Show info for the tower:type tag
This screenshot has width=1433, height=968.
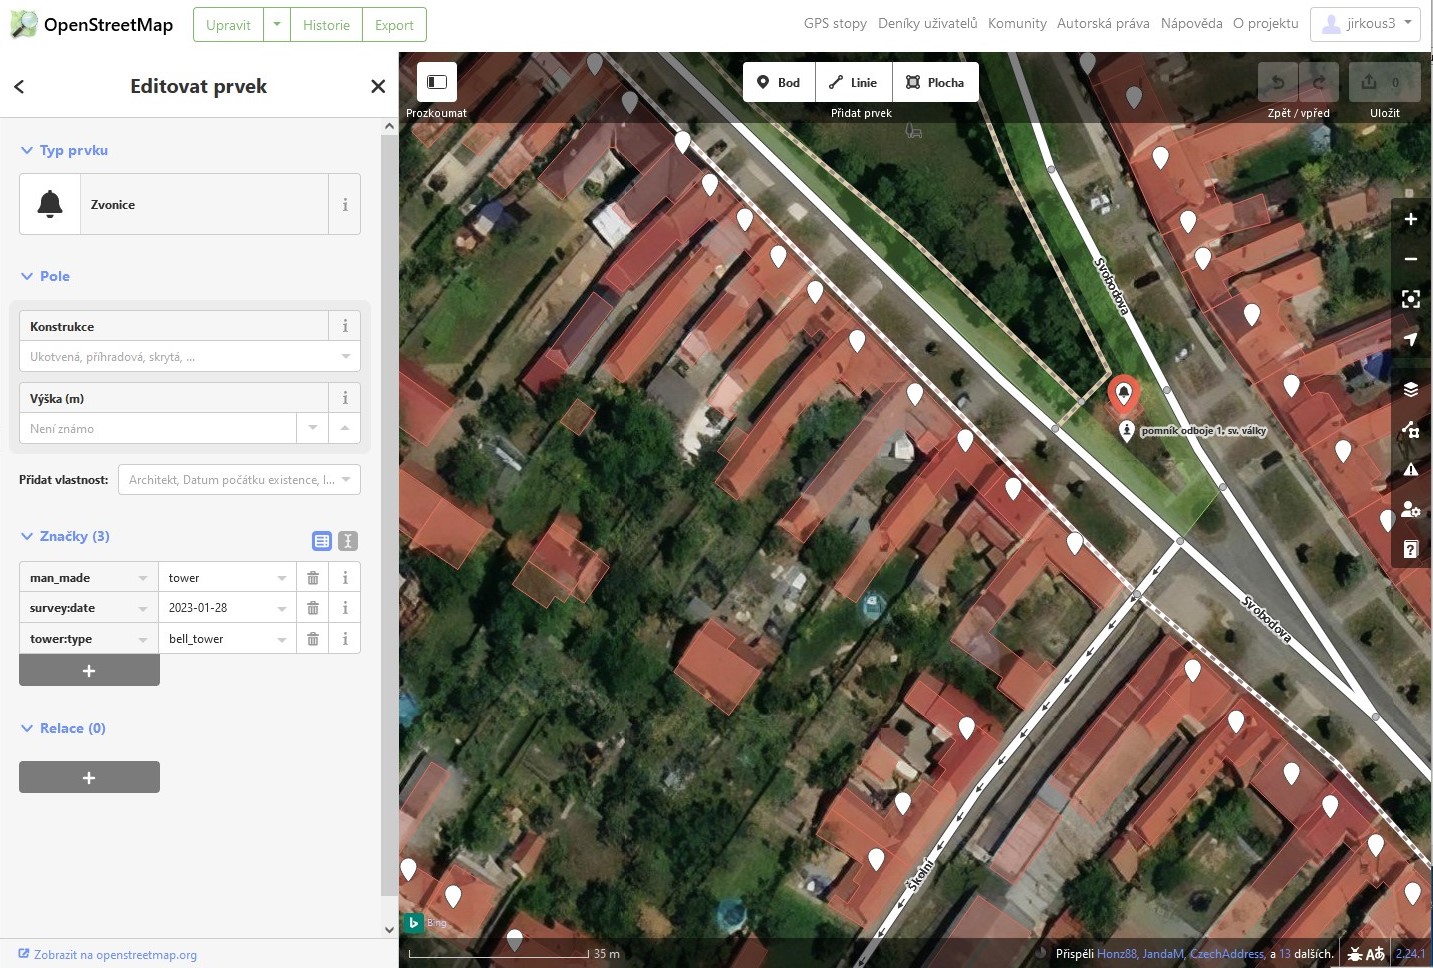click(345, 639)
